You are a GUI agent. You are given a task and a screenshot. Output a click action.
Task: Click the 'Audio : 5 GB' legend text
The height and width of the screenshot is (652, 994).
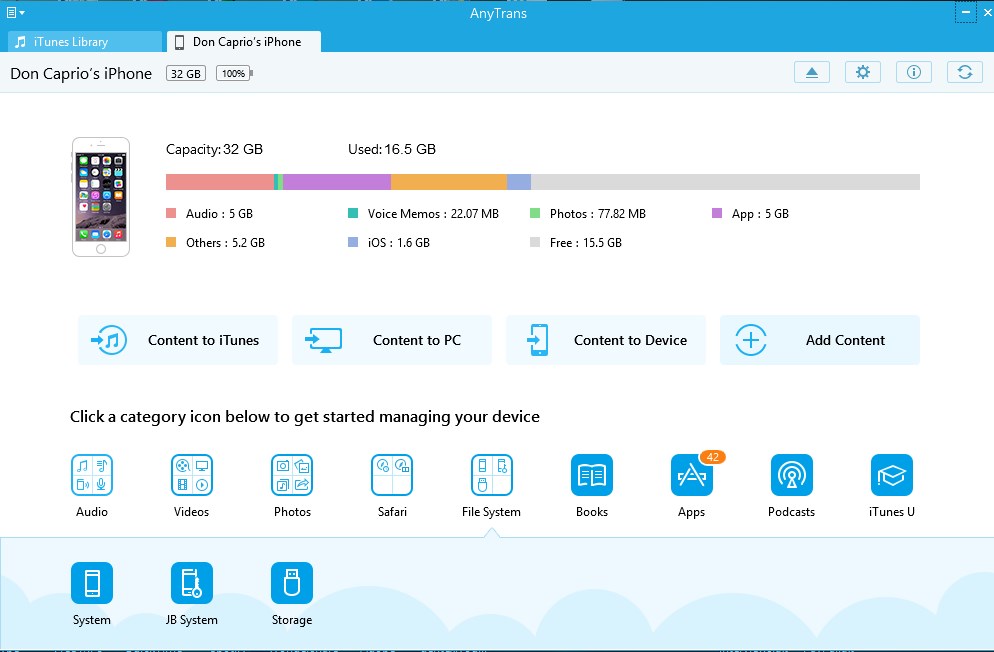[x=219, y=214]
